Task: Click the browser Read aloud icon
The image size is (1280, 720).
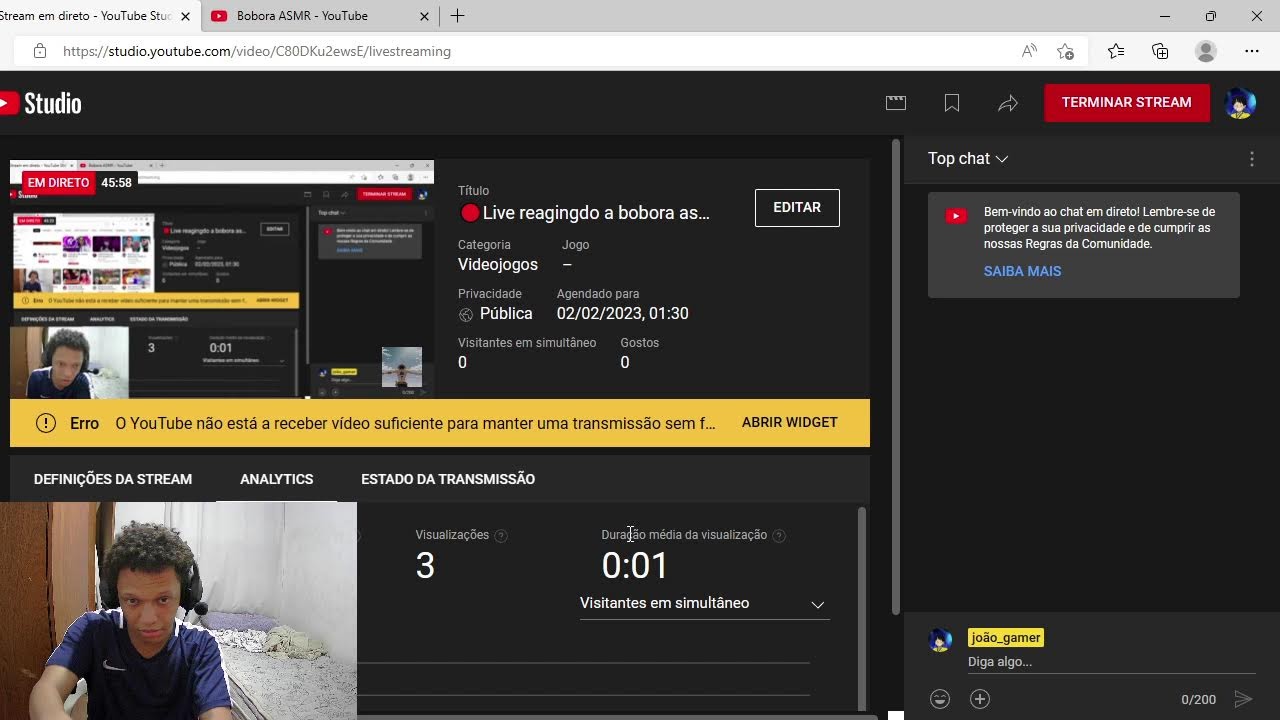Action: pos(1029,51)
